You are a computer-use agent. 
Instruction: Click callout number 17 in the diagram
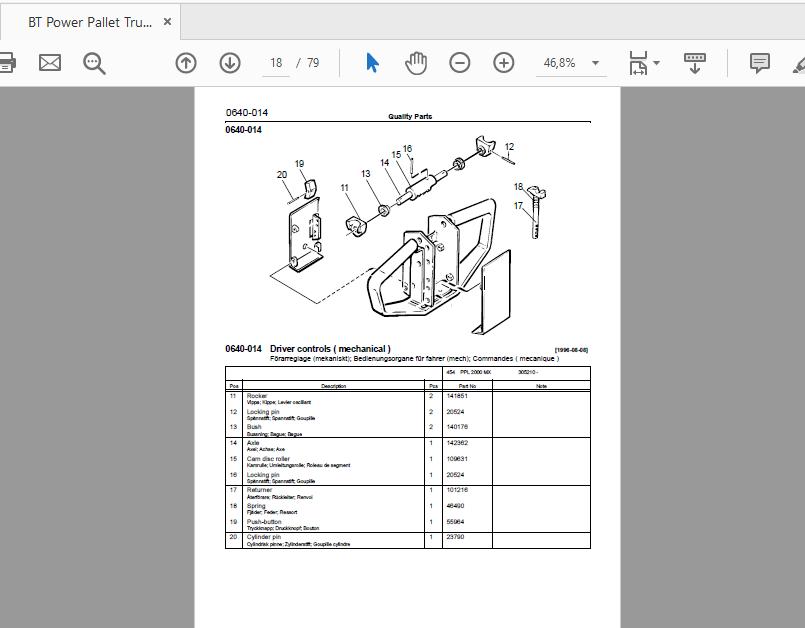(x=518, y=206)
